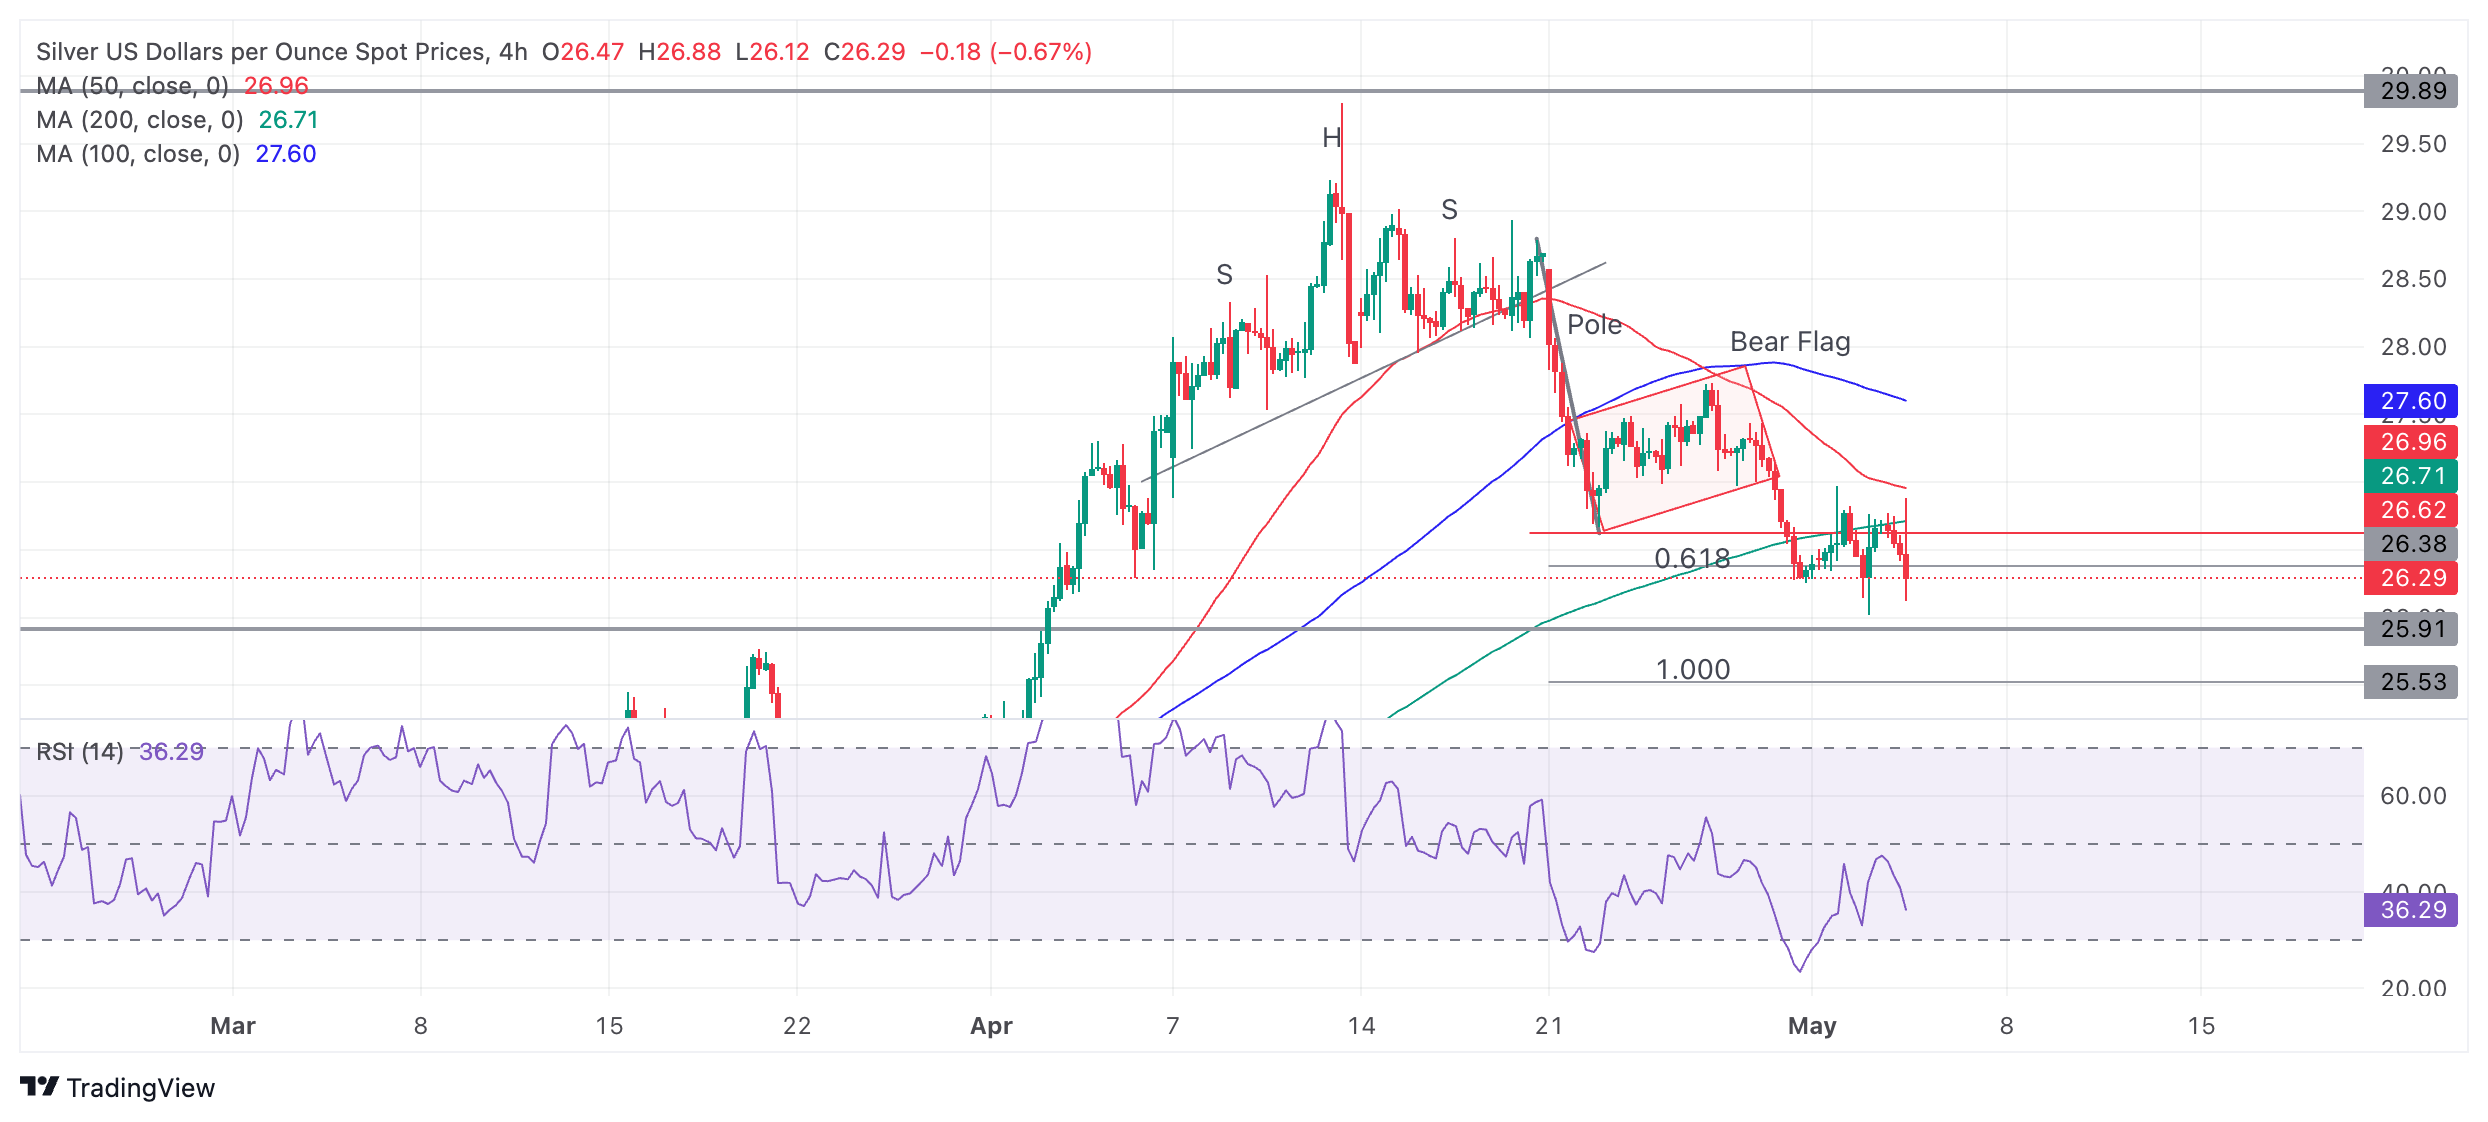This screenshot has width=2488, height=1122.
Task: Click the TradingView logo icon
Action: pos(40,1087)
